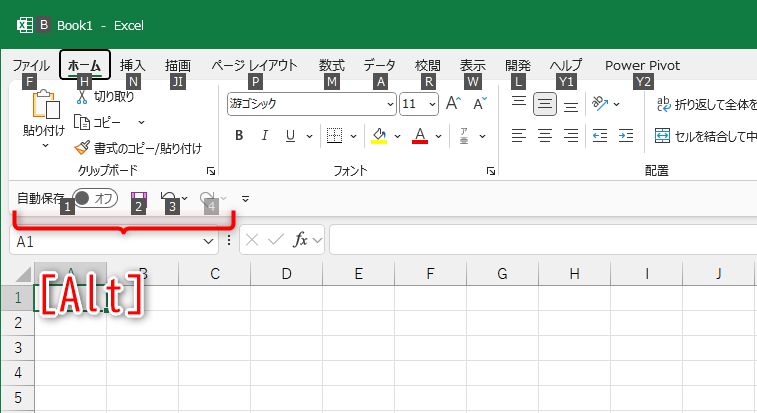This screenshot has height=413, width=757.
Task: Open the orientation dropdown arrow
Action: (617, 104)
